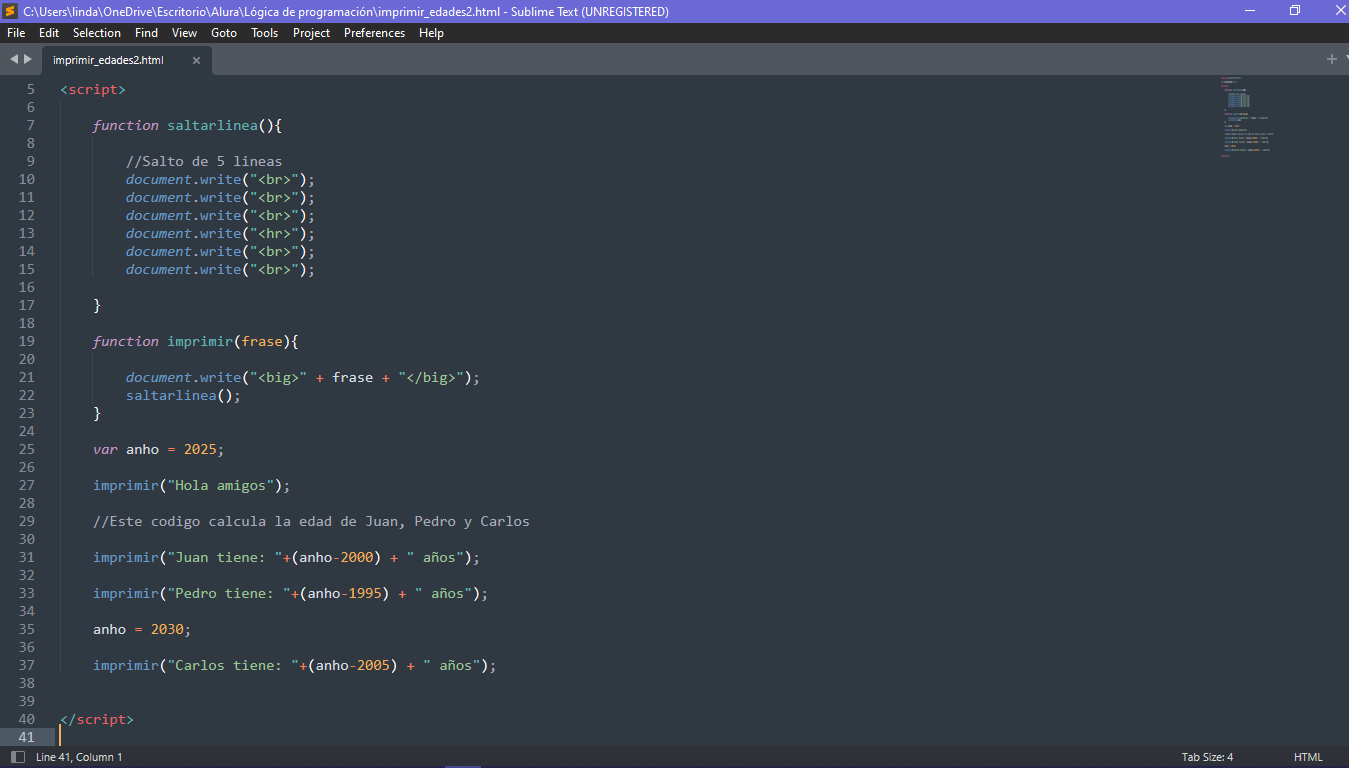The image size is (1349, 768).
Task: Click "<big>" string on line 21
Action: click(279, 377)
